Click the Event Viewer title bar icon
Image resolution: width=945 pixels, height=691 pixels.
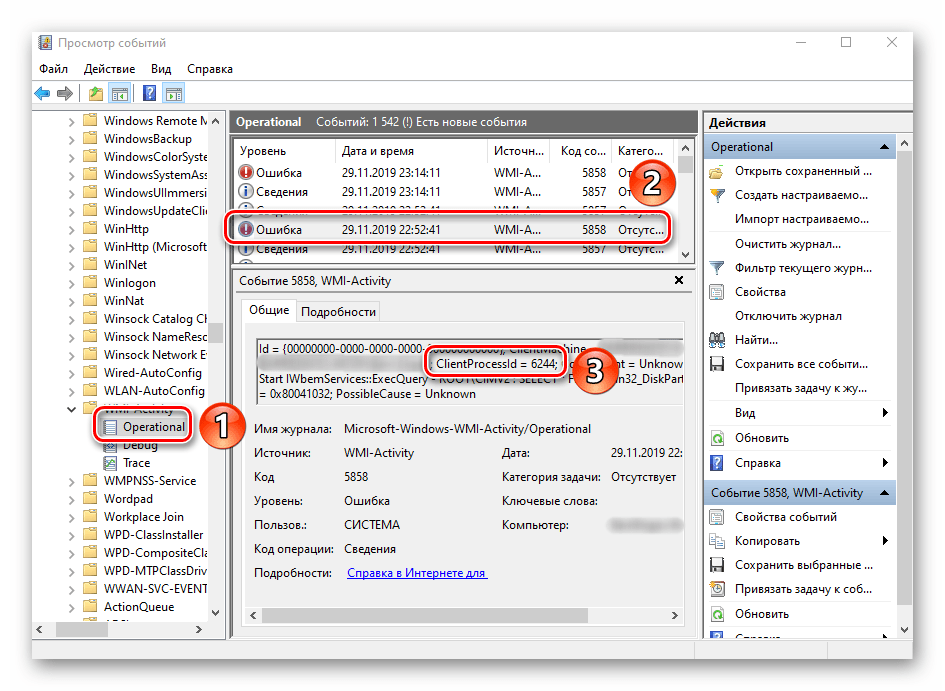[x=45, y=43]
